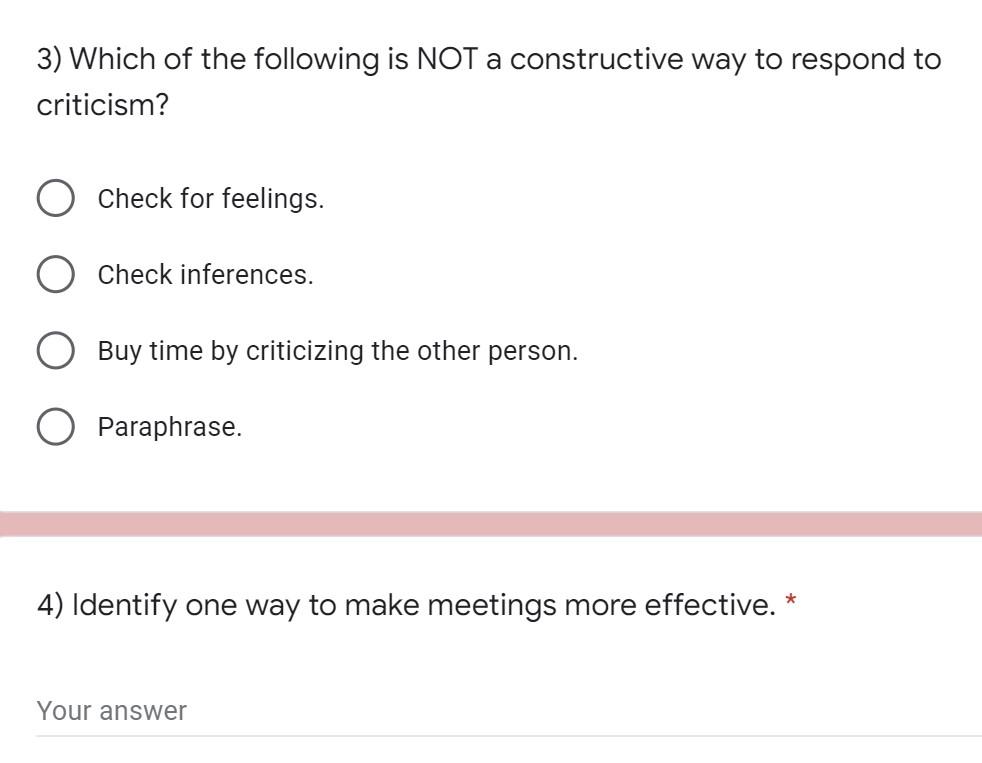Select 'Buy time by criticizing the other person.'
This screenshot has height=763, width=982.
click(x=55, y=349)
